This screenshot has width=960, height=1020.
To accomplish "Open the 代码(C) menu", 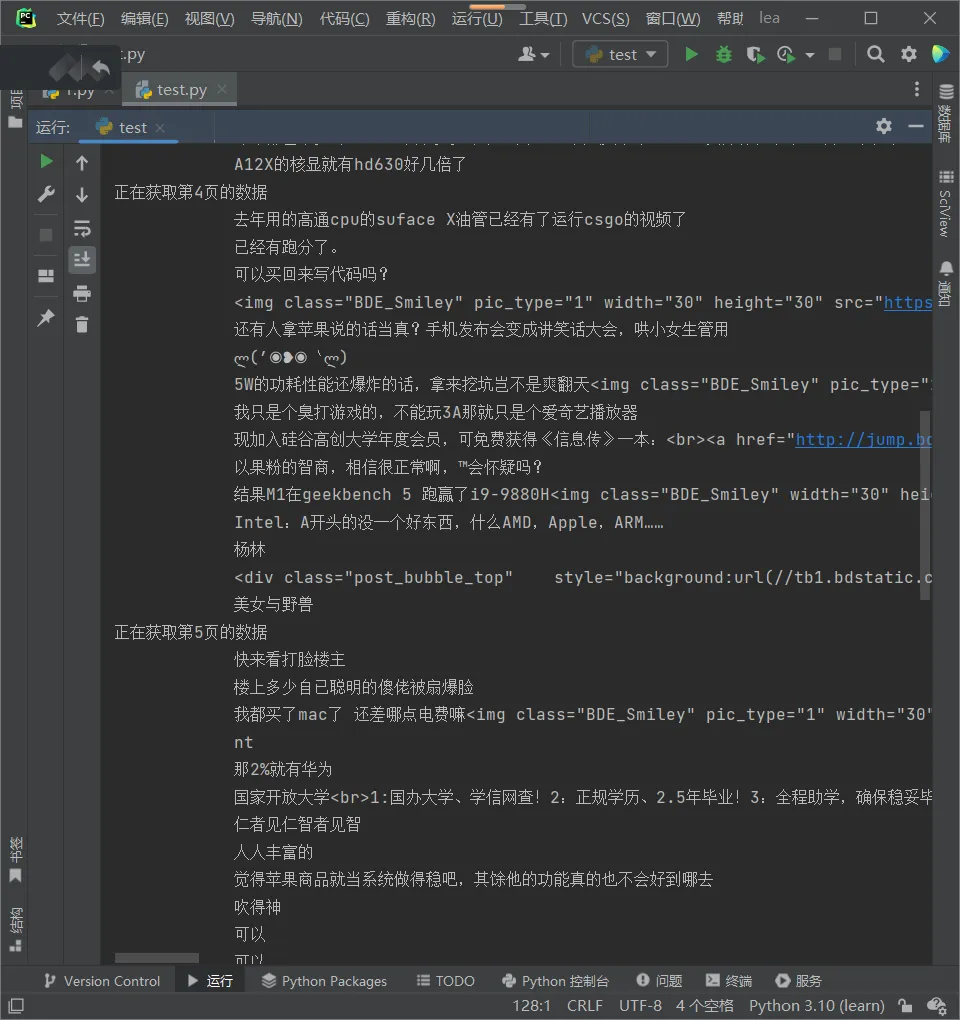I will (x=344, y=19).
